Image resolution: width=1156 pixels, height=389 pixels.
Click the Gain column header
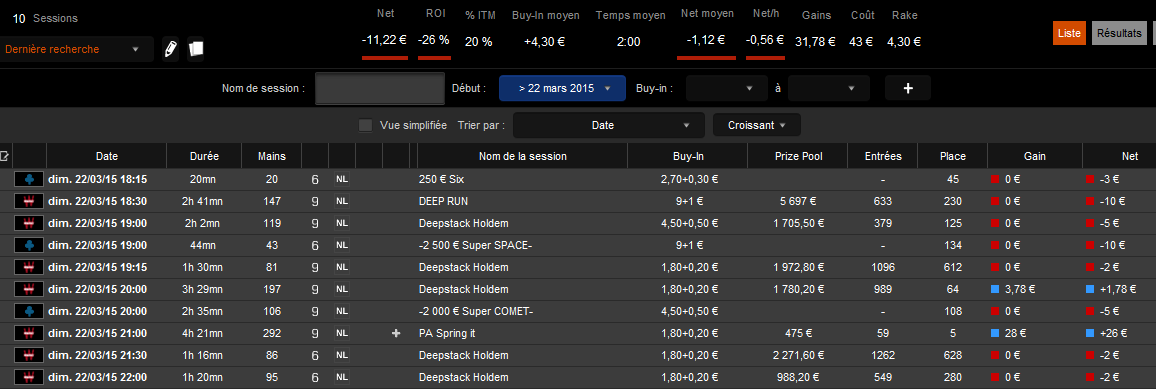(x=1034, y=156)
